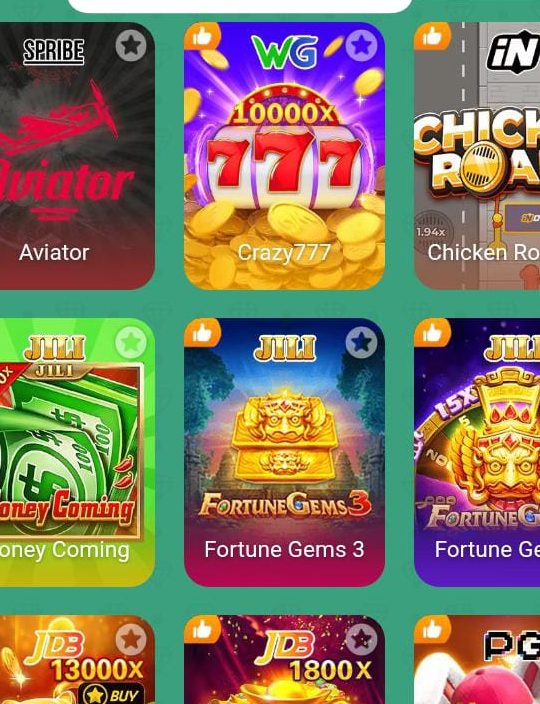
Task: Click thumbs-up badge on Crazy777 card
Action: click(202, 36)
